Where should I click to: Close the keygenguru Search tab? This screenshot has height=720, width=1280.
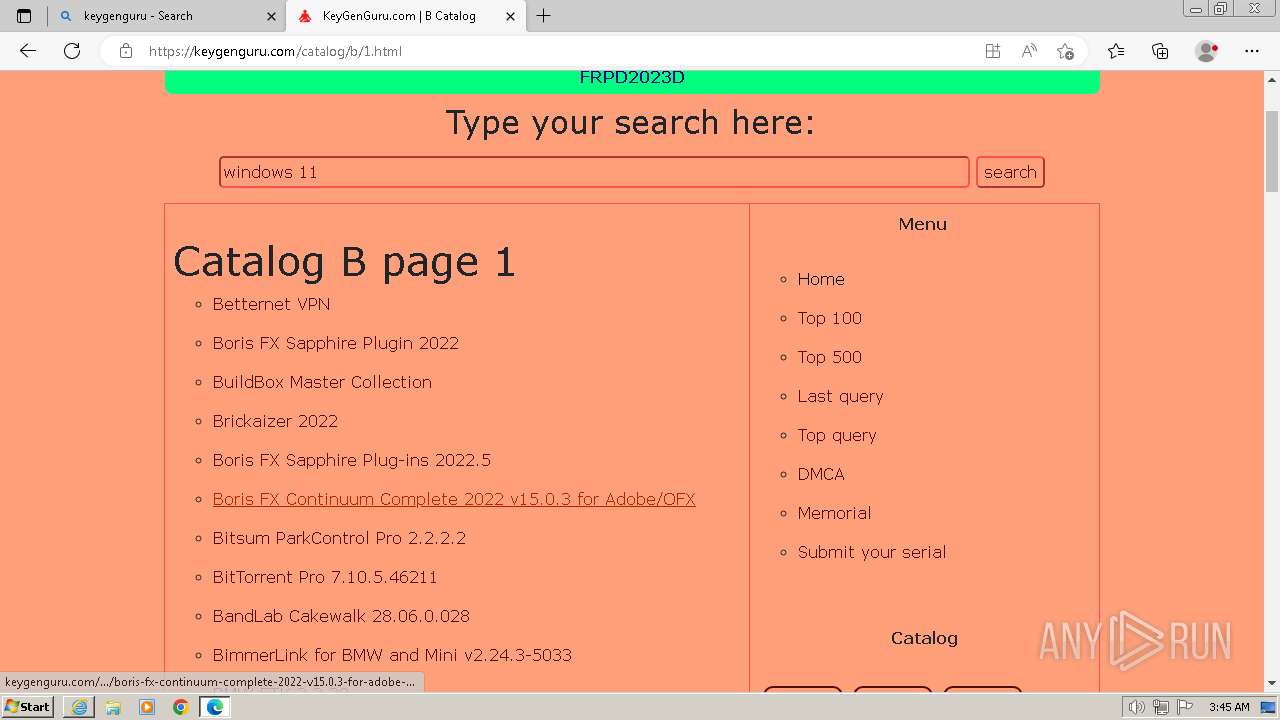pos(271,16)
